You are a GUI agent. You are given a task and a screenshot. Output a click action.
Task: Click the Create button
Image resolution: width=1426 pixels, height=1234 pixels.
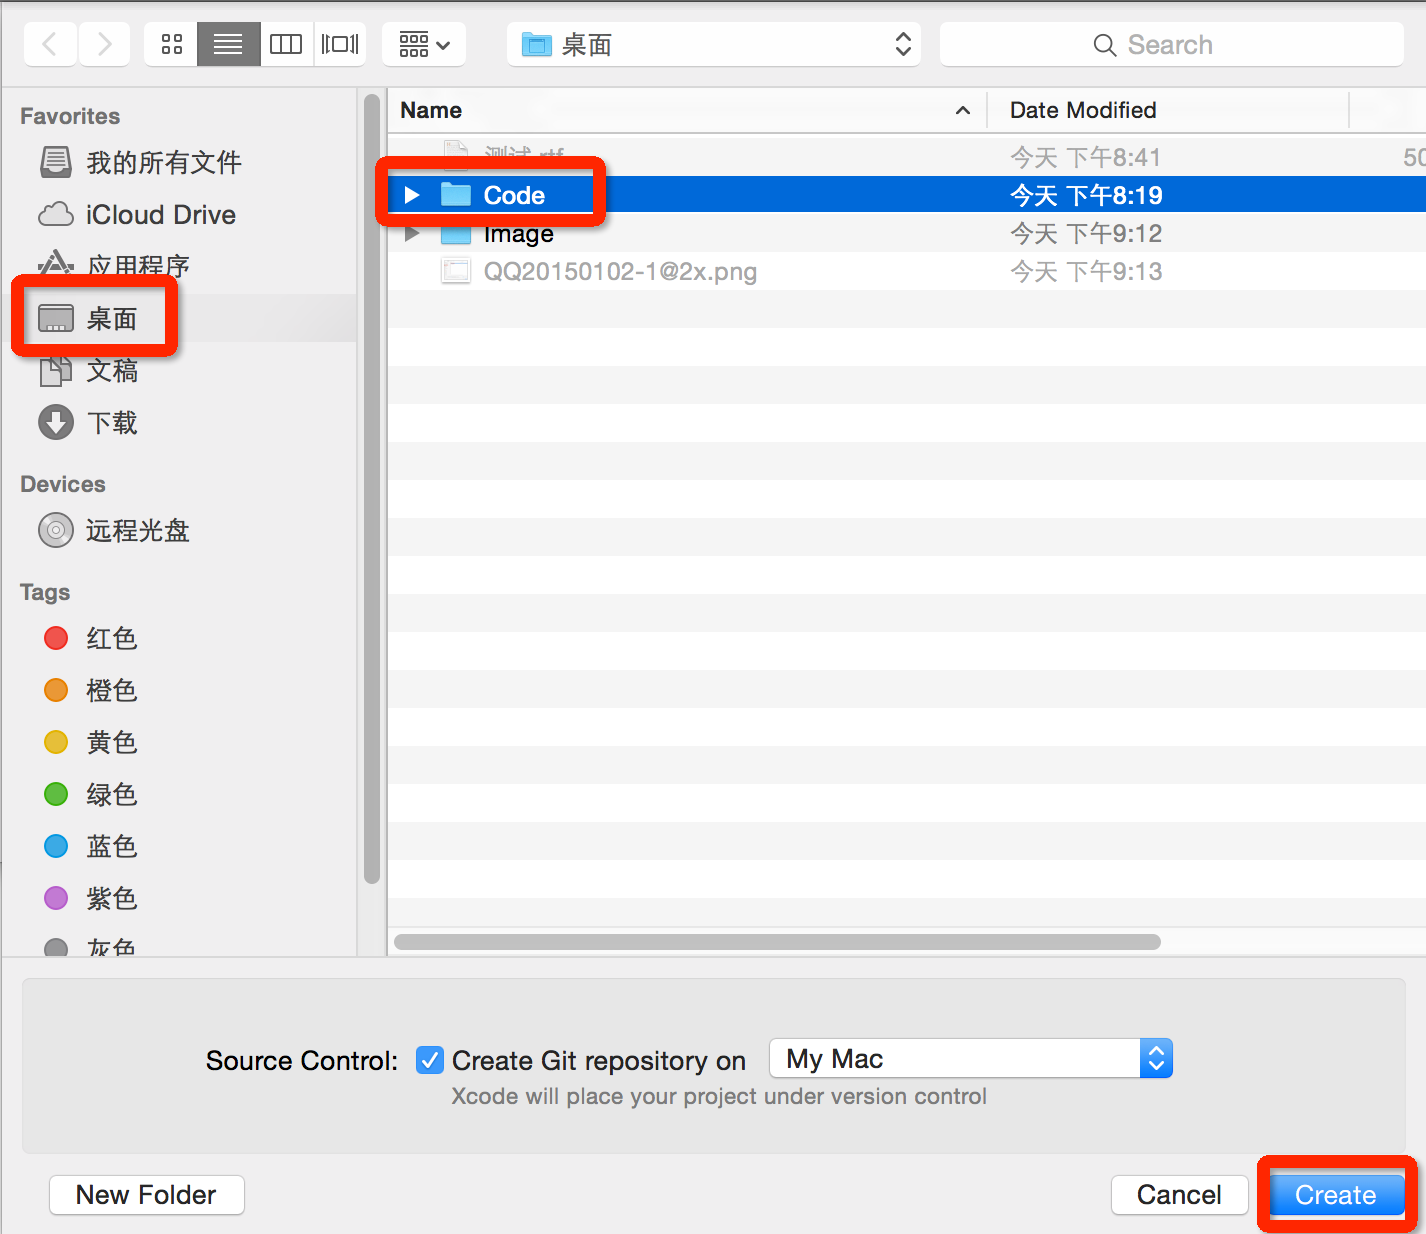[x=1335, y=1194]
